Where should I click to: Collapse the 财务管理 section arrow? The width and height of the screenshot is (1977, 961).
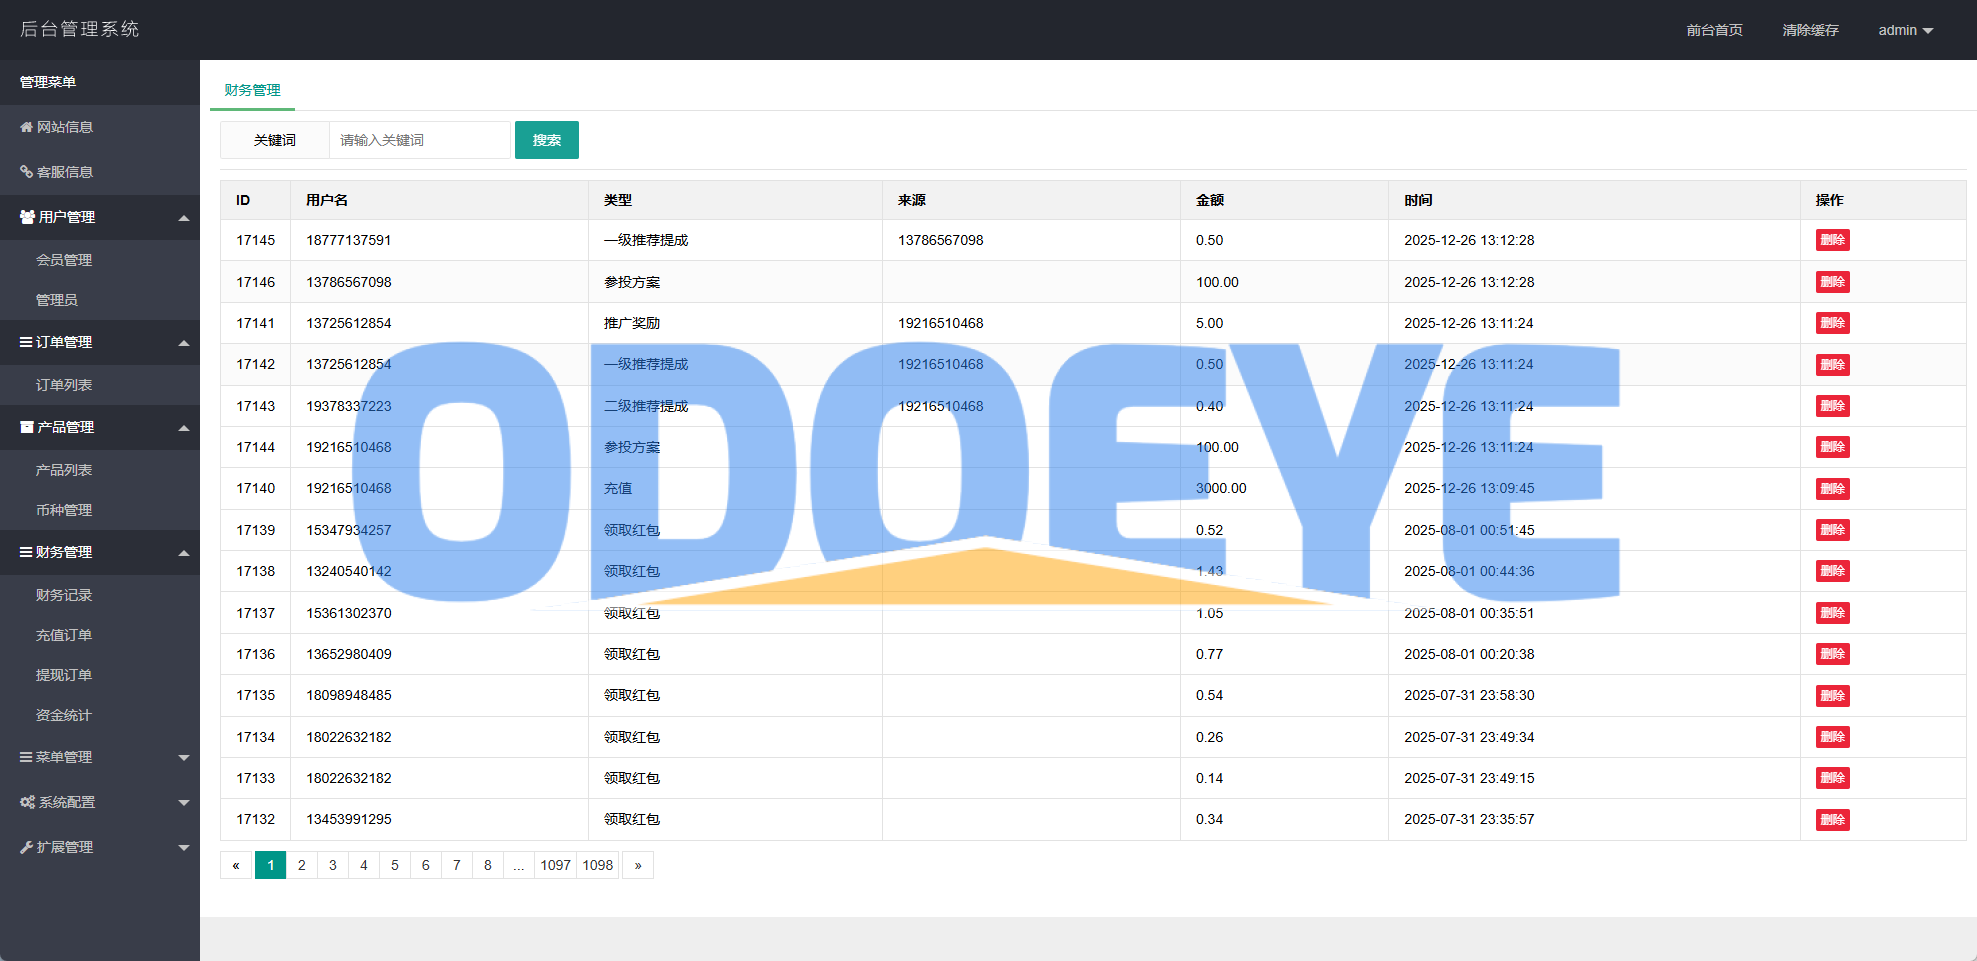pos(184,553)
